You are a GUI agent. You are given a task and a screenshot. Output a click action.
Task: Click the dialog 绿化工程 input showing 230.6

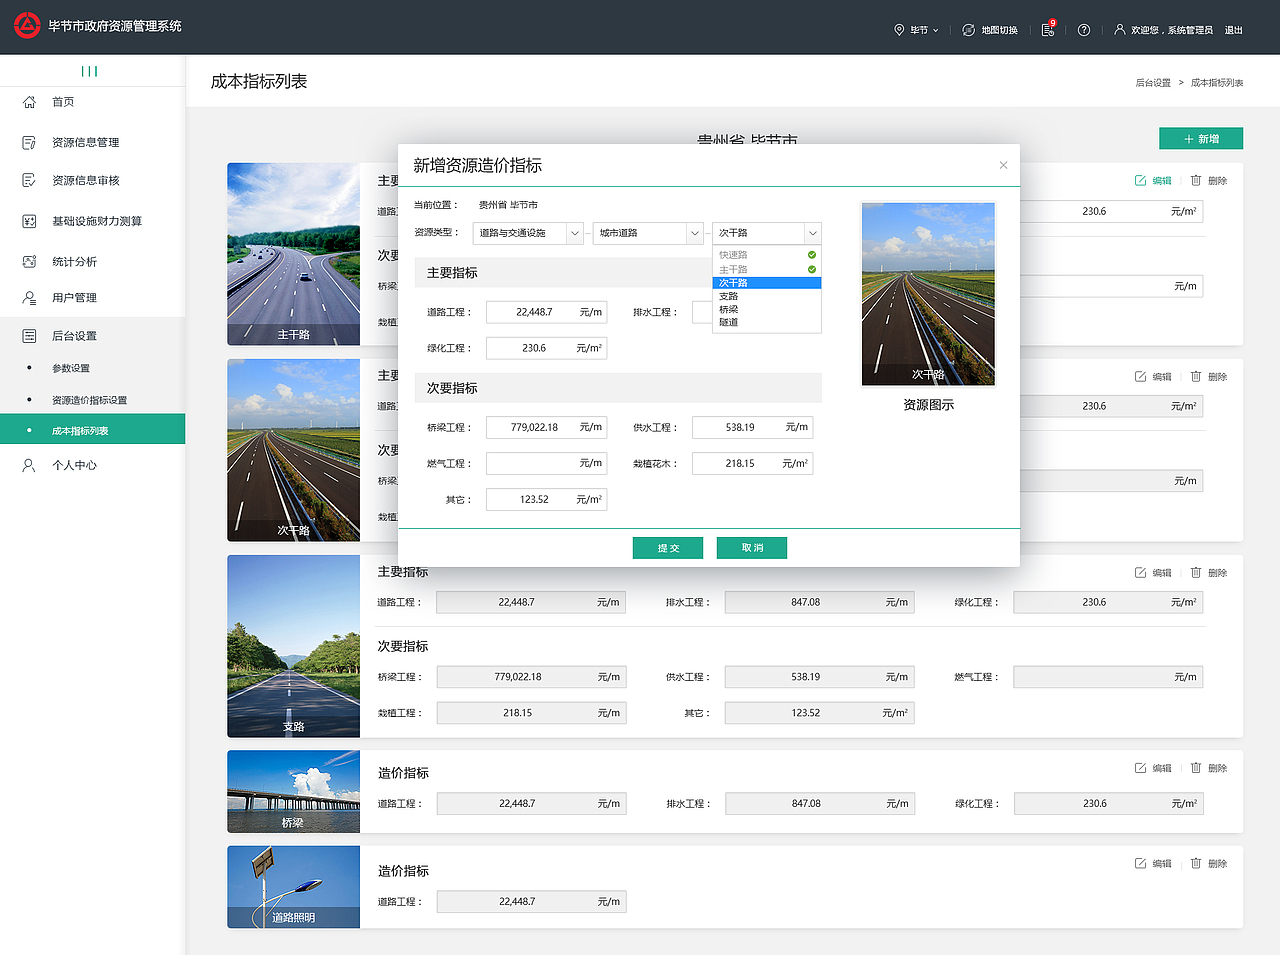click(x=546, y=348)
